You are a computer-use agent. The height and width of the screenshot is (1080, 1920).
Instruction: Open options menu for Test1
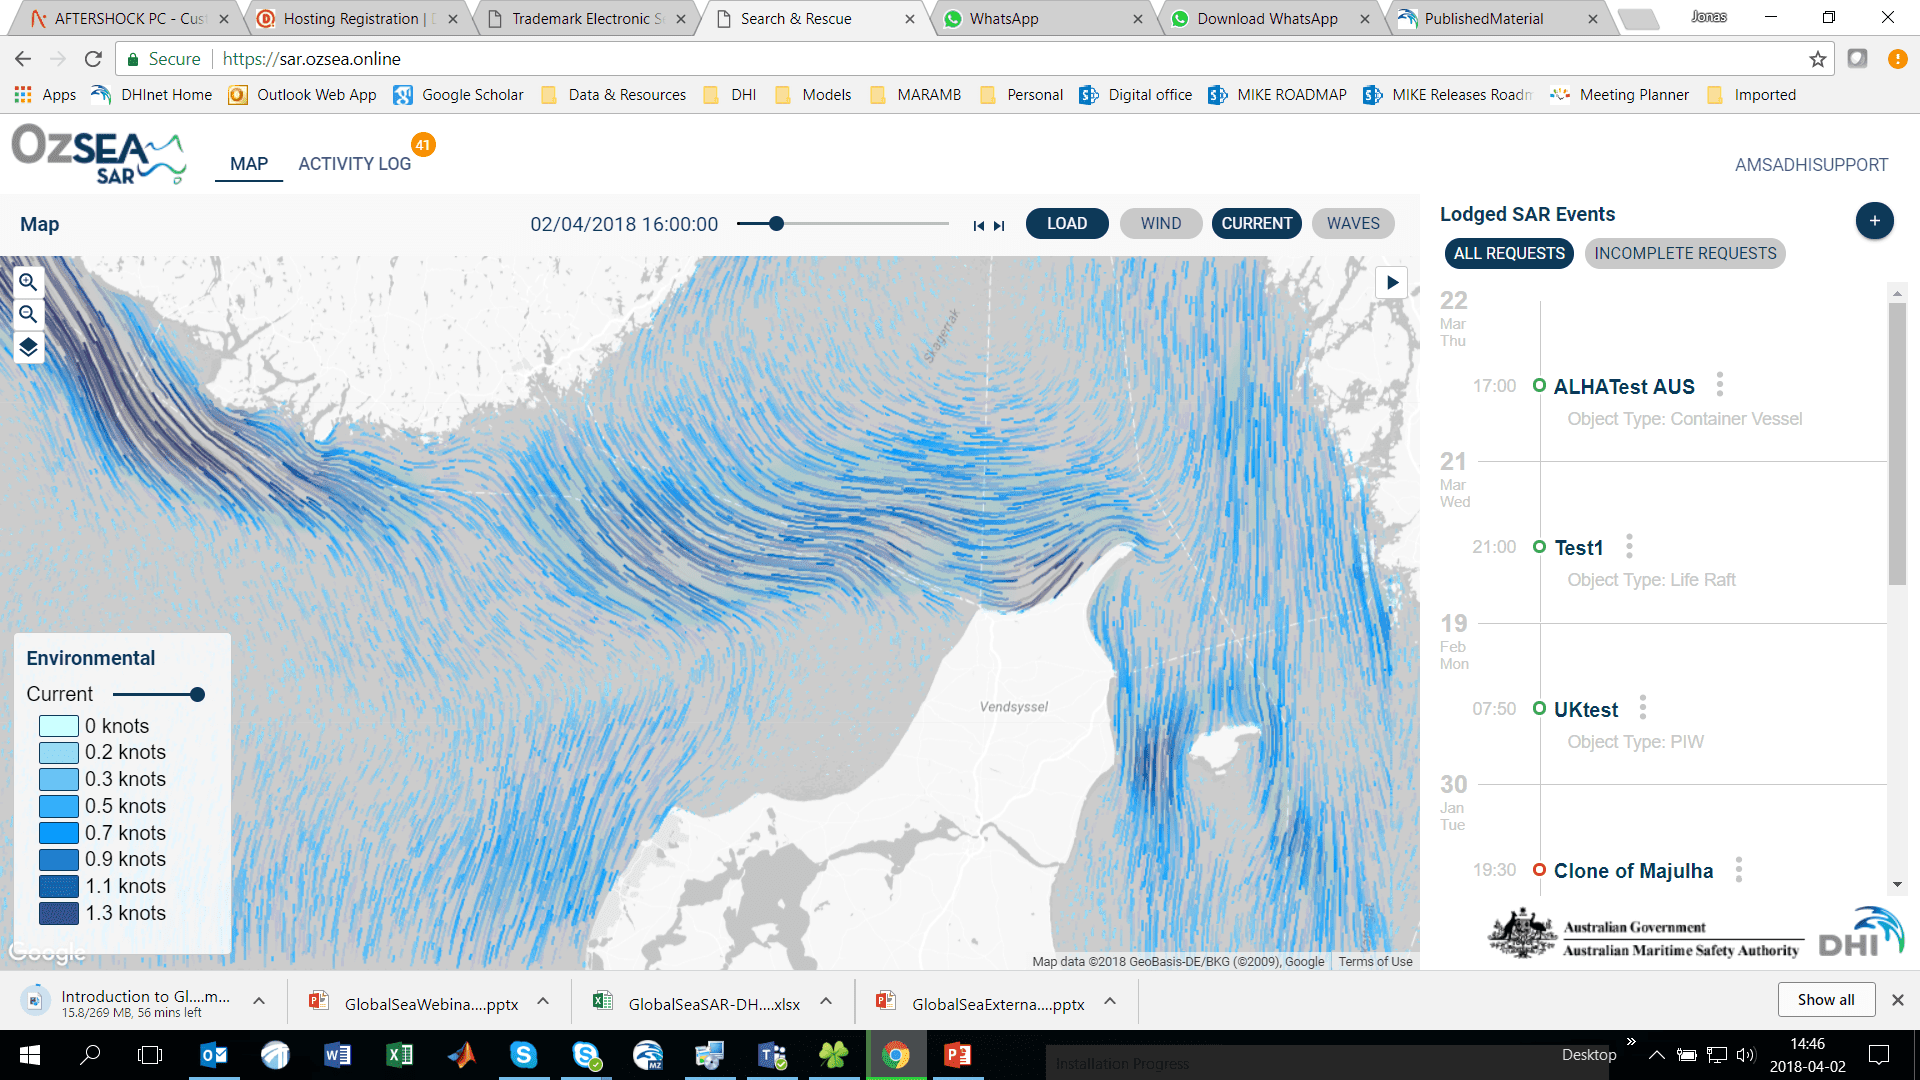(1629, 546)
